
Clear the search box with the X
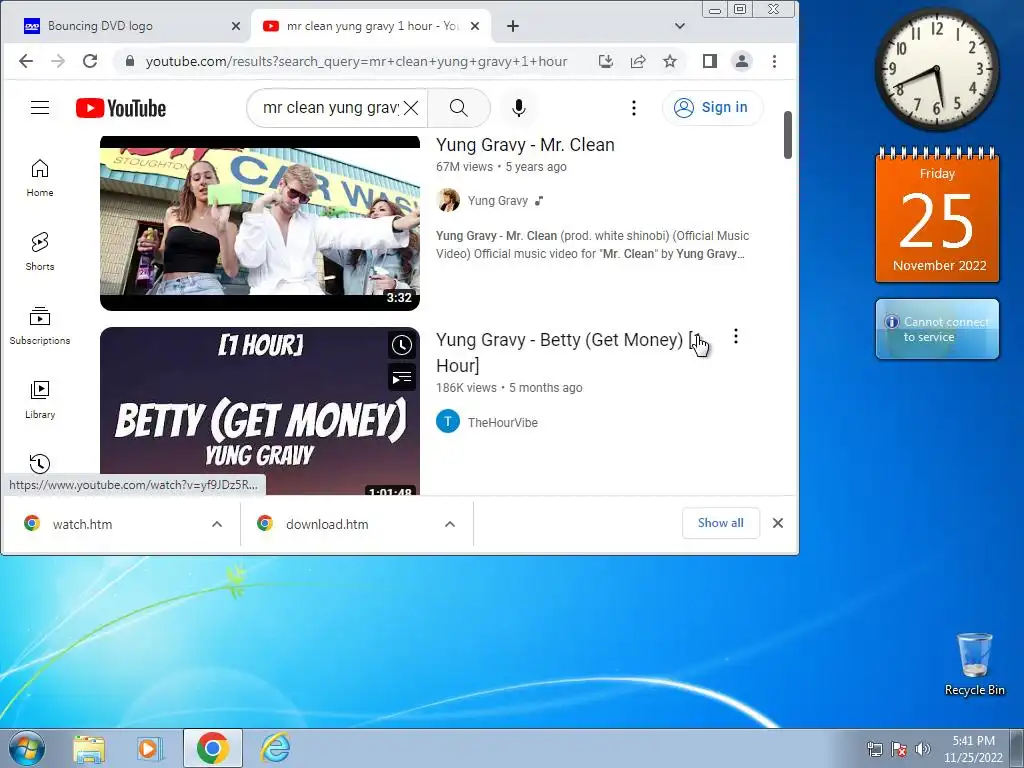[411, 108]
